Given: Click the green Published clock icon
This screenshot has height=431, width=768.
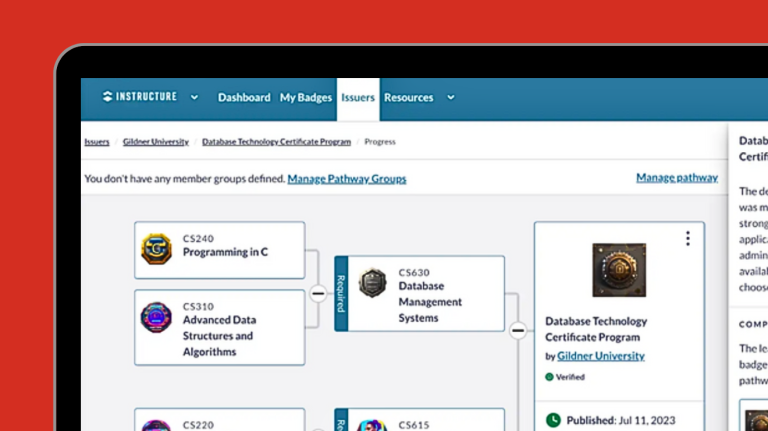Looking at the screenshot, I should pos(553,420).
